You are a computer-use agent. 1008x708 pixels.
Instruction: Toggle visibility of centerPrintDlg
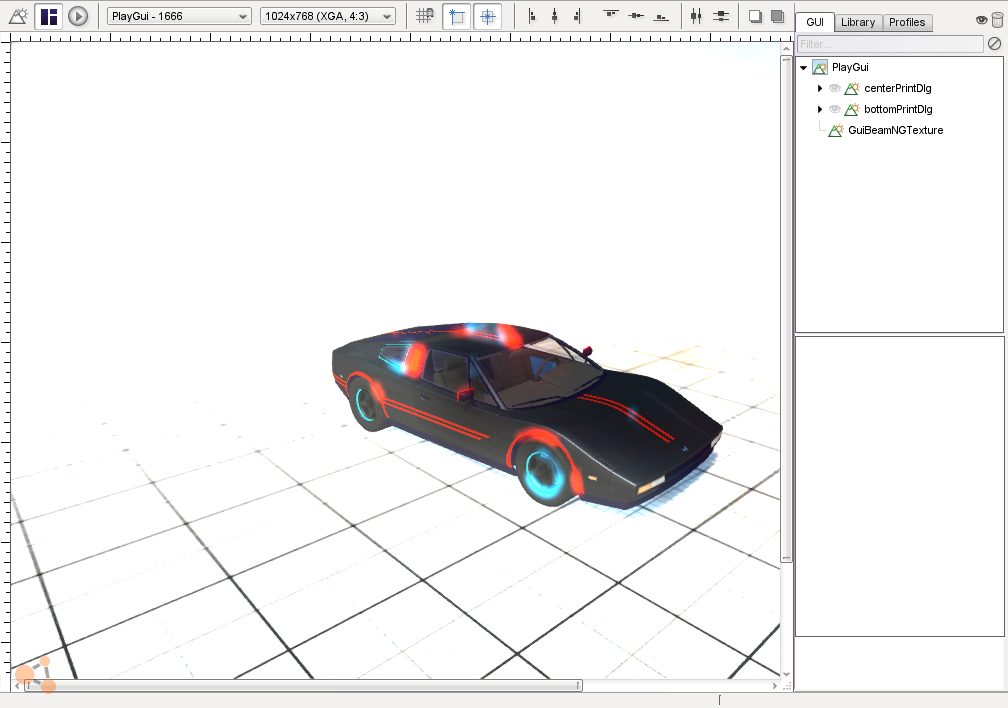click(x=834, y=88)
